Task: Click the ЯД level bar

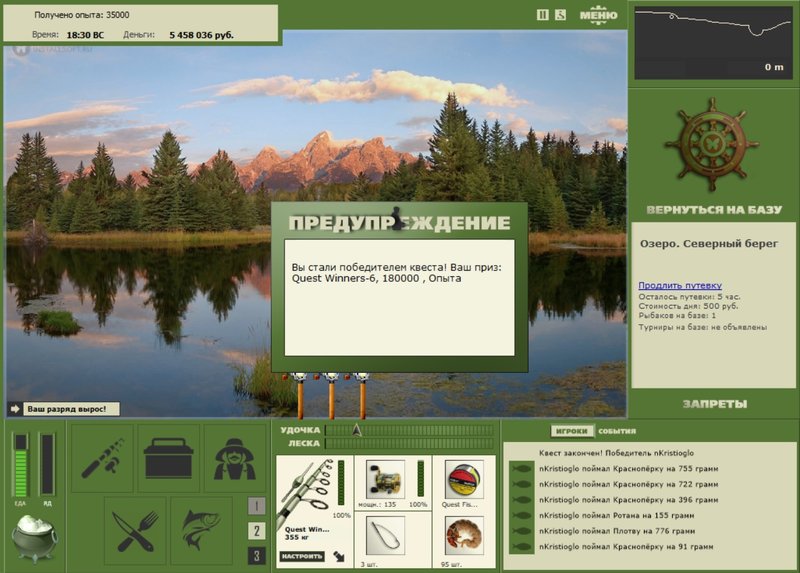Action: [x=47, y=465]
